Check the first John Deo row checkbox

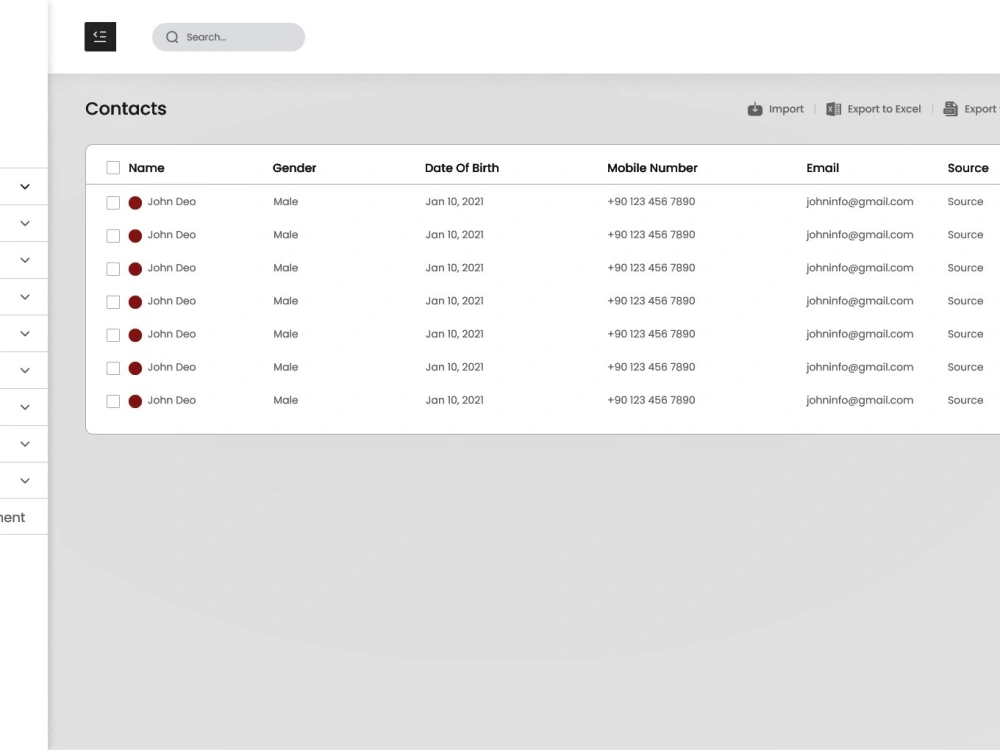[113, 203]
